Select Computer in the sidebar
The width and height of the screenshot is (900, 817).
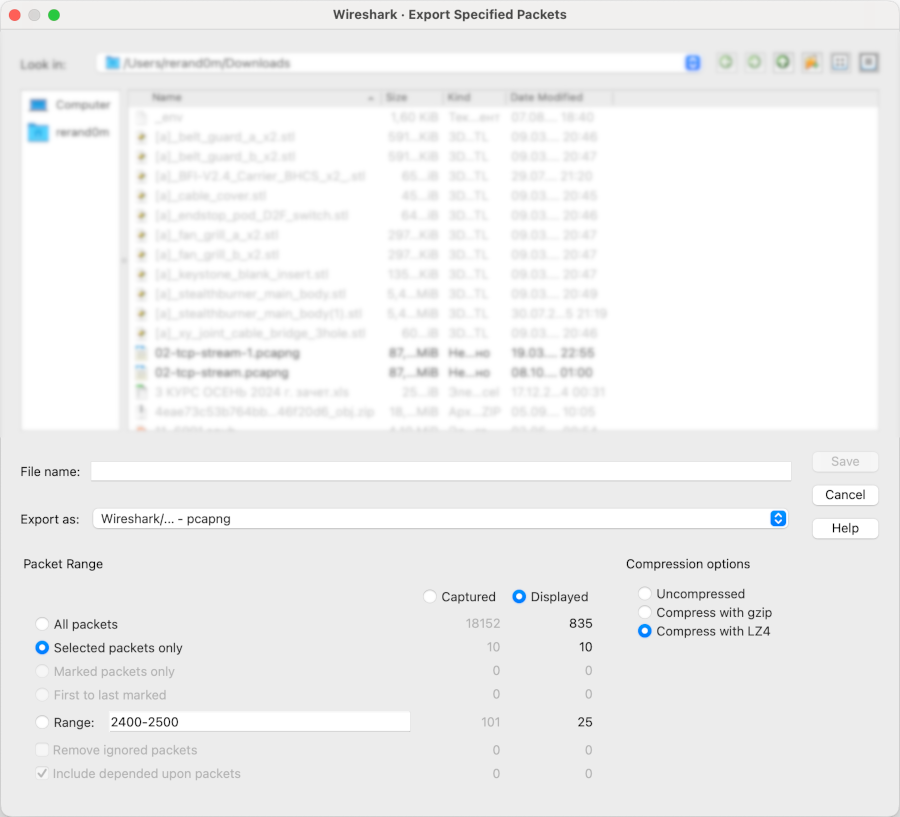click(69, 105)
